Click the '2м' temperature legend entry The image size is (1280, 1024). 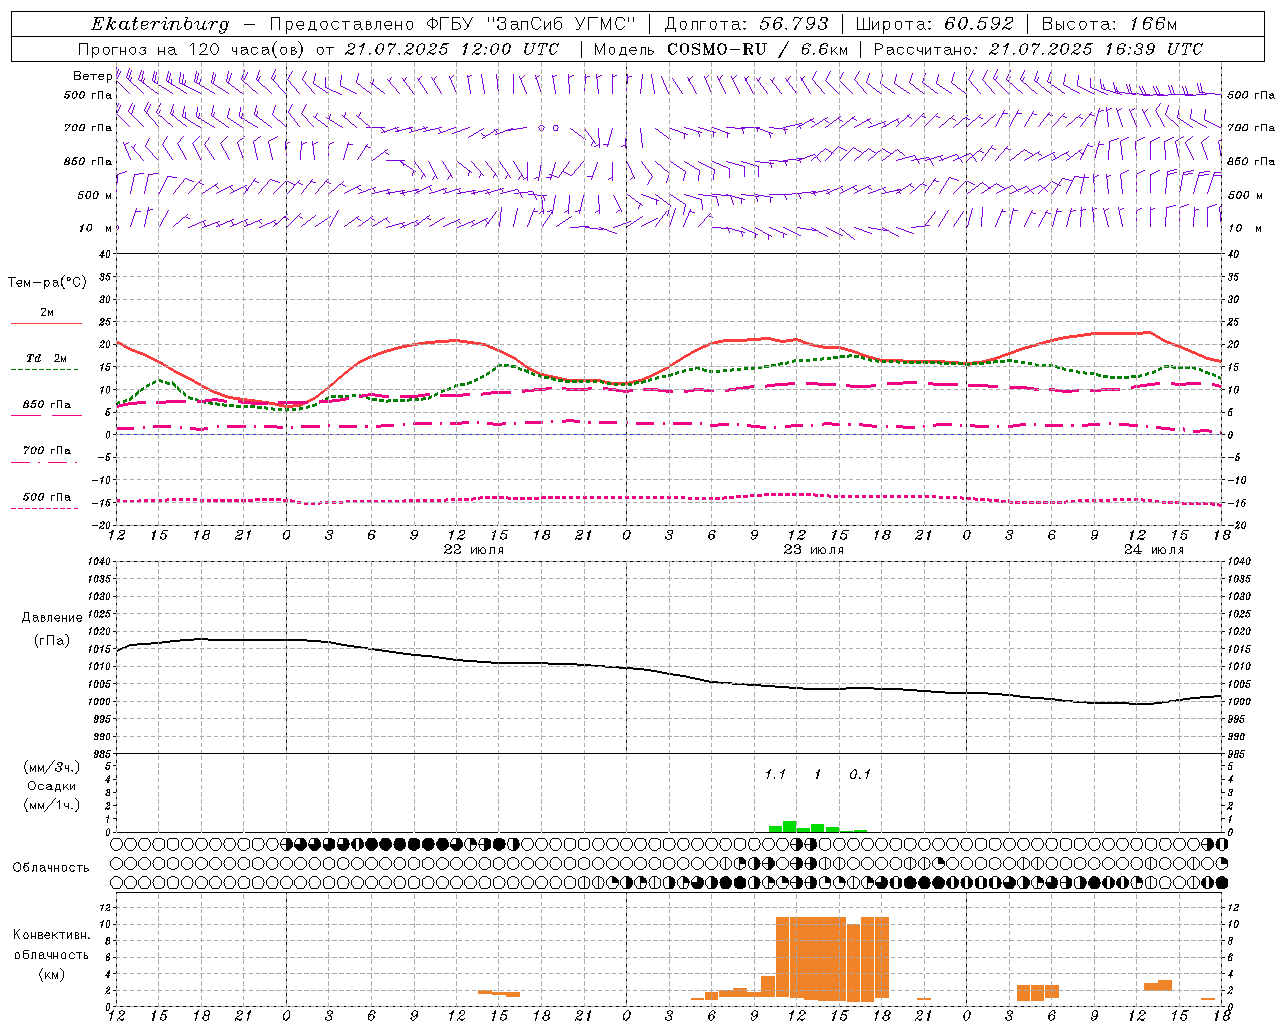(x=47, y=313)
